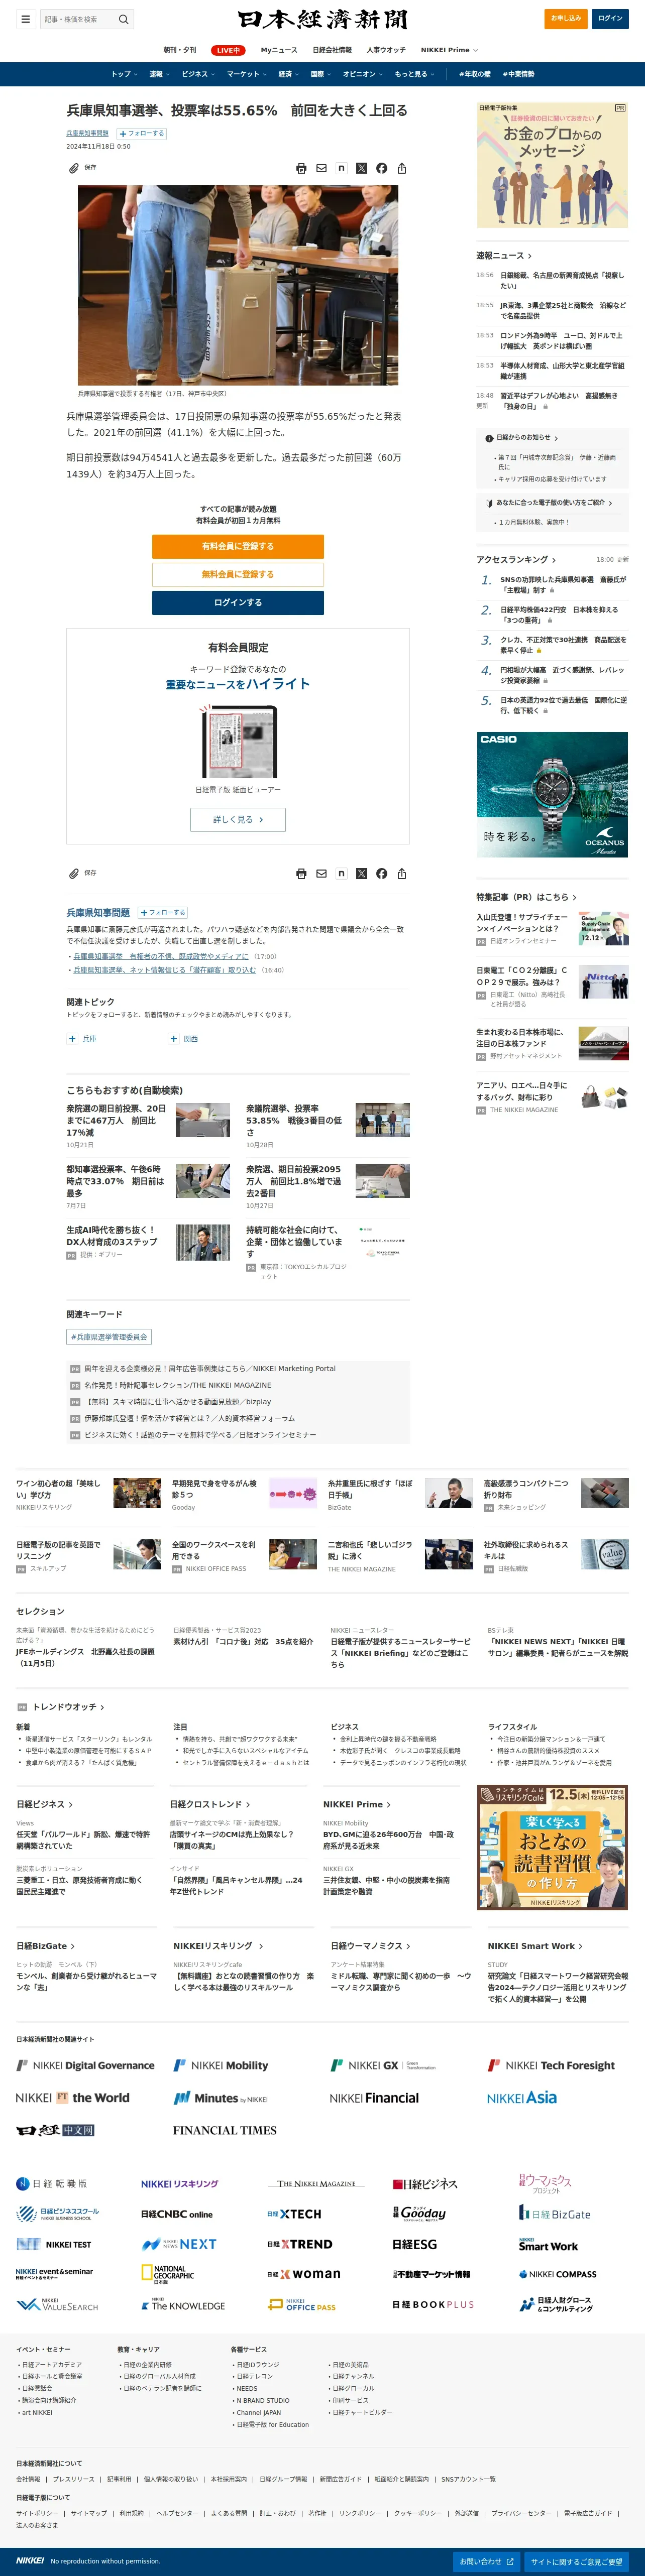Open 朝刊・夕刊 menu item
Screen dimensions: 645x2576
(180, 50)
